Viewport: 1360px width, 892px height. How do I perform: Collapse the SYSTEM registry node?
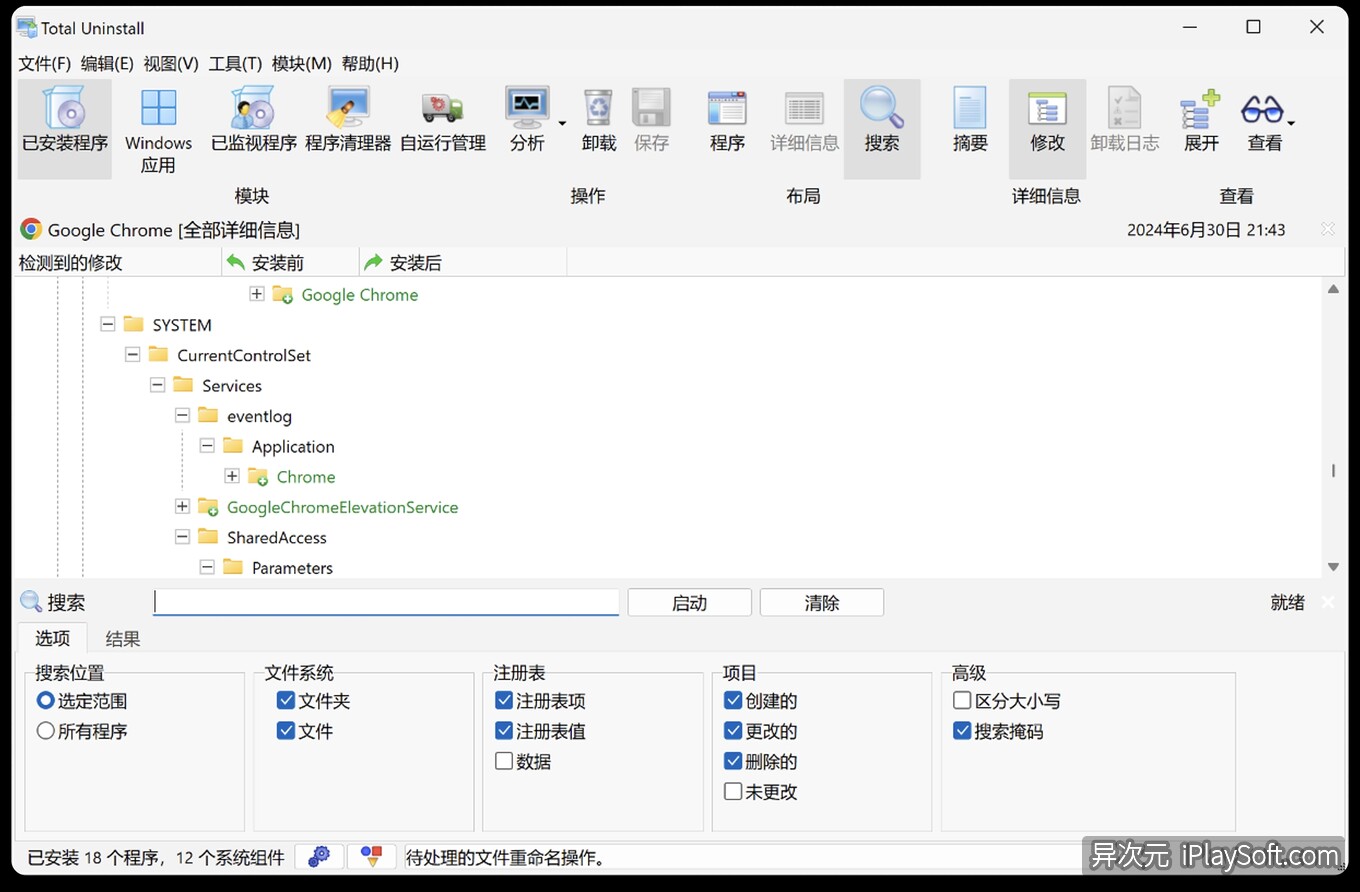click(107, 324)
